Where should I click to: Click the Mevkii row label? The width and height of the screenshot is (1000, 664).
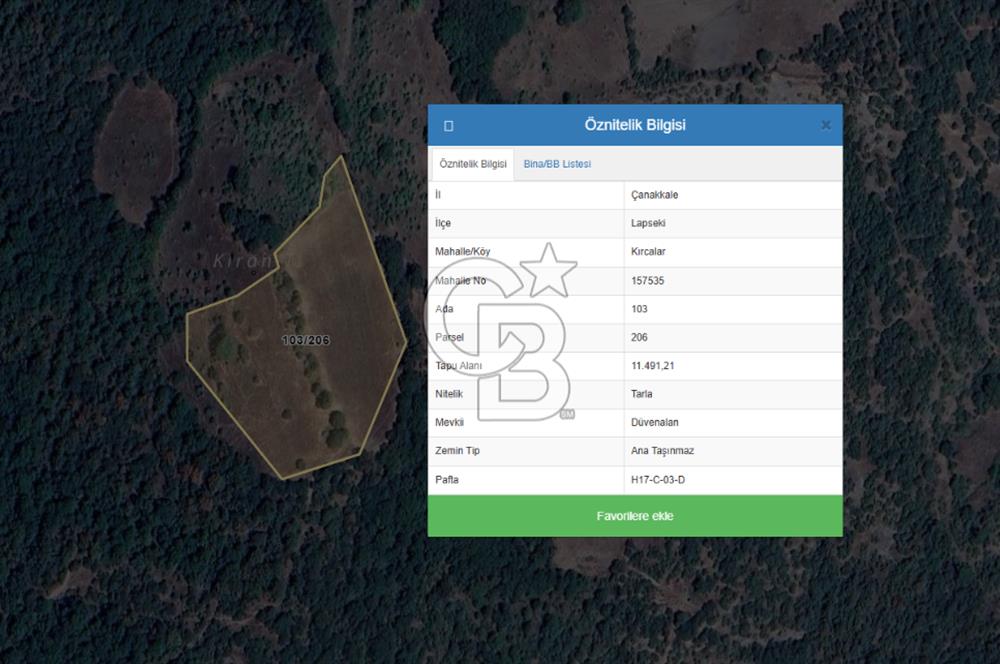(449, 422)
